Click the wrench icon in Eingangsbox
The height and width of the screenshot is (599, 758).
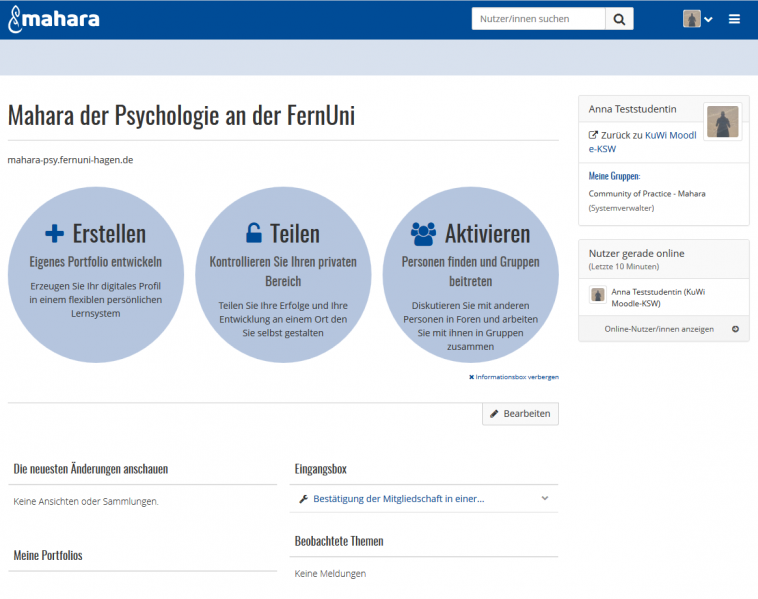pyautogui.click(x=304, y=499)
